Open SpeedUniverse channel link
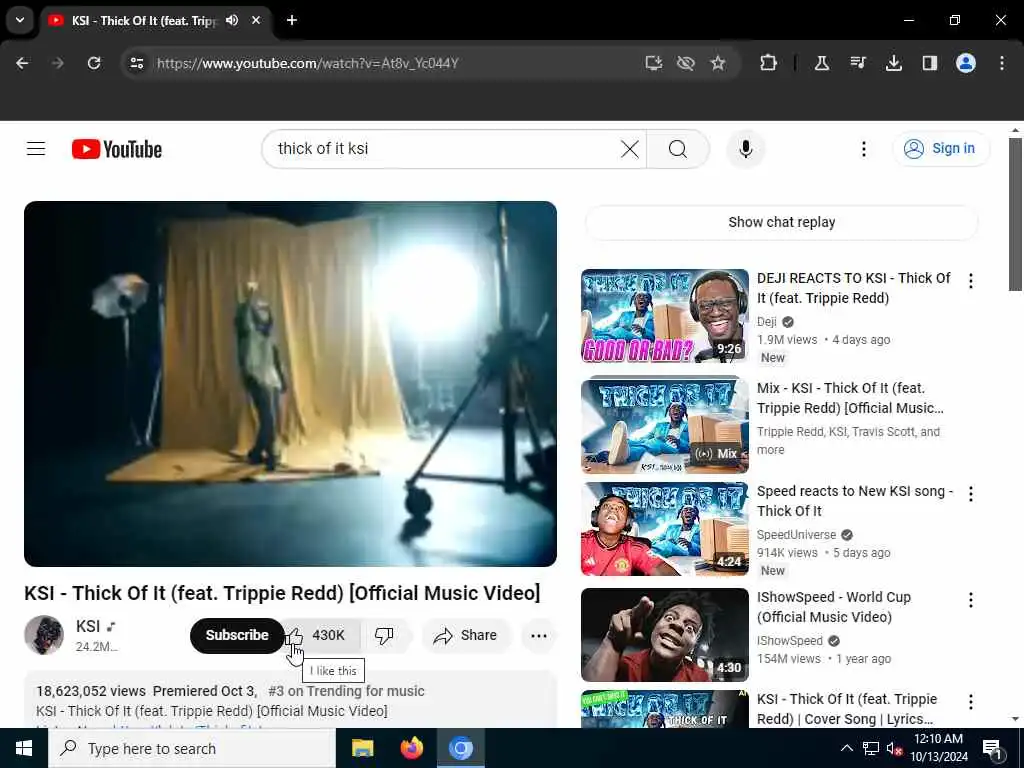The height and width of the screenshot is (768, 1024). pos(796,535)
